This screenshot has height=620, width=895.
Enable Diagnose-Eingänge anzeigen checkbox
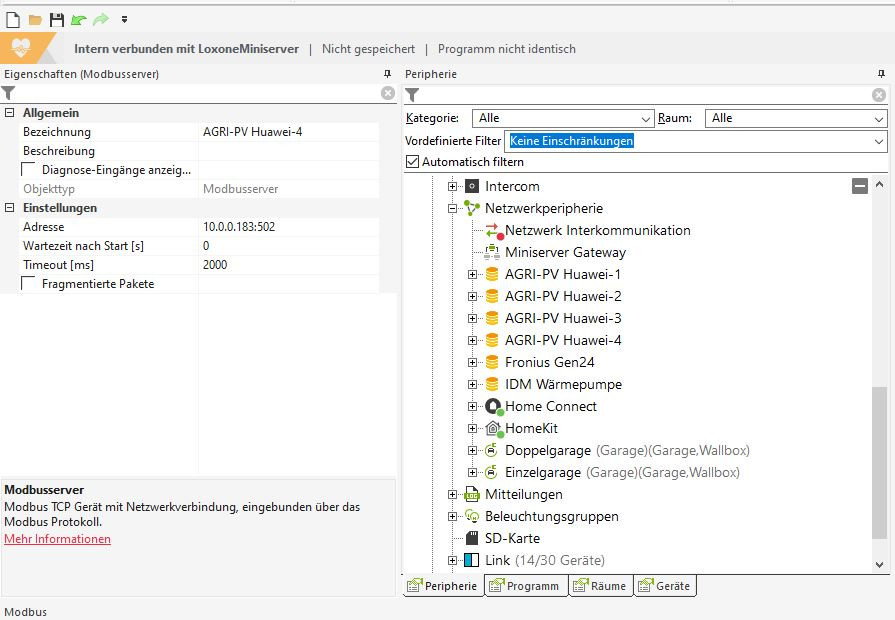pyautogui.click(x=28, y=170)
